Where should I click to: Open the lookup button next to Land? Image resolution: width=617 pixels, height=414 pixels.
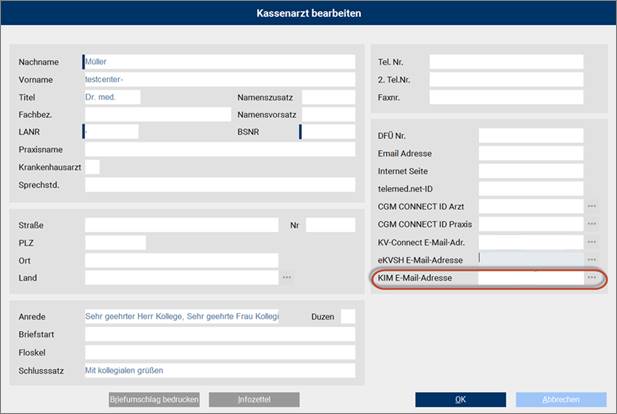287,277
